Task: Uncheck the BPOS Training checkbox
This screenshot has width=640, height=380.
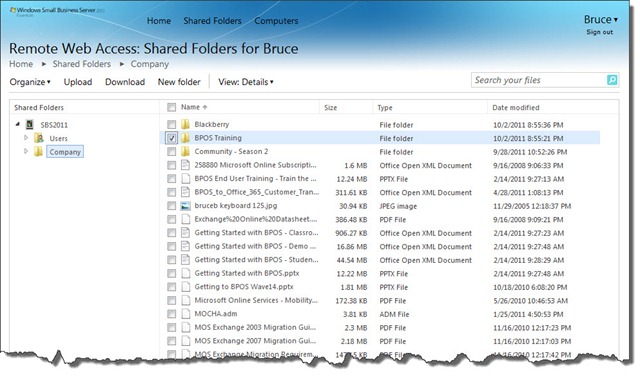Action: tap(171, 138)
